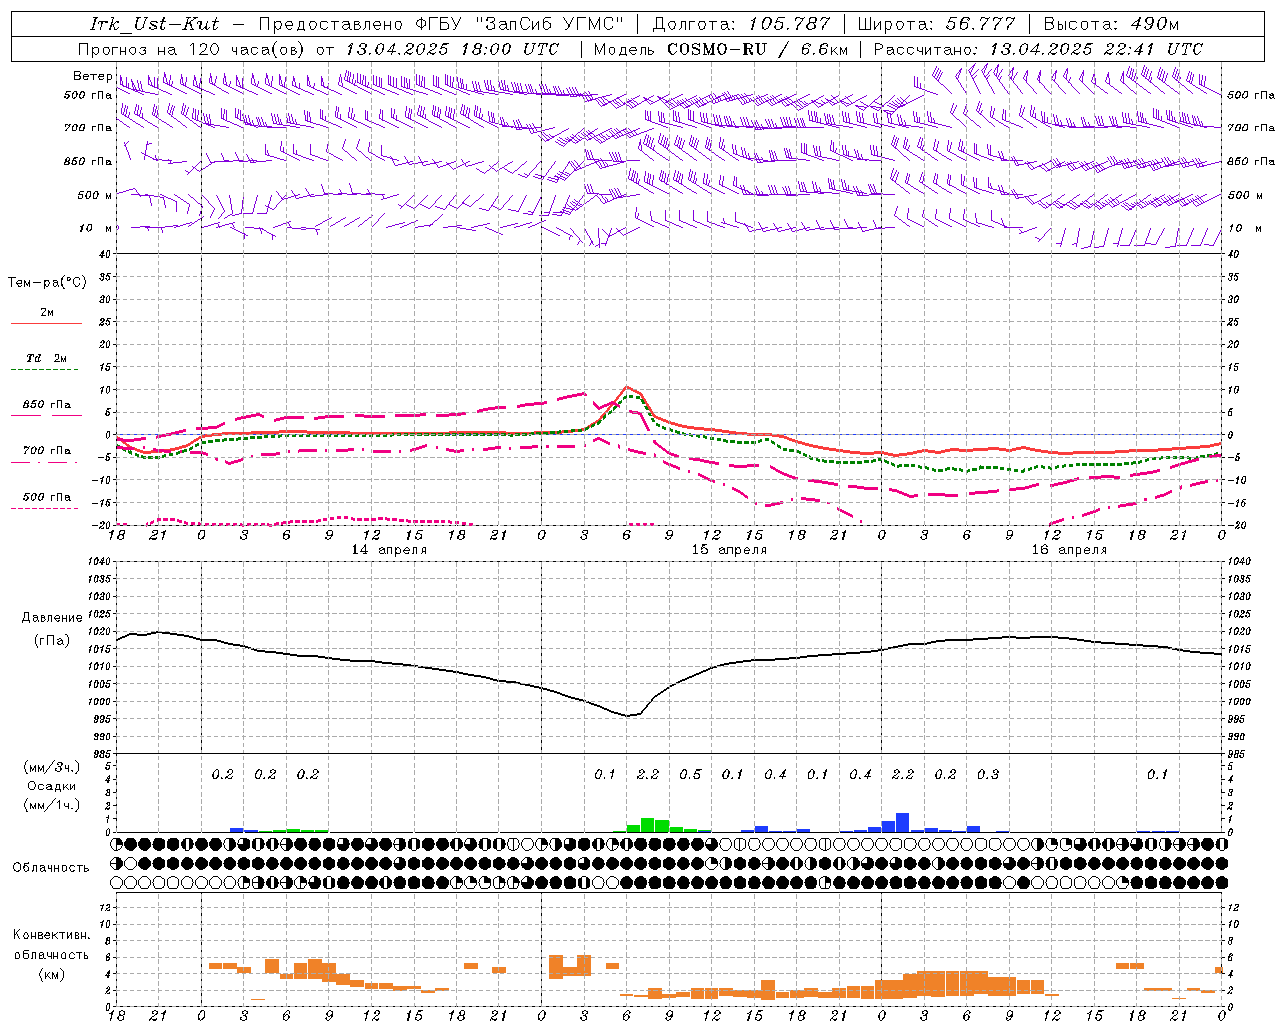The height and width of the screenshot is (1024, 1280).
Task: Select the elevation text Высота: 490м
Action: point(1111,24)
